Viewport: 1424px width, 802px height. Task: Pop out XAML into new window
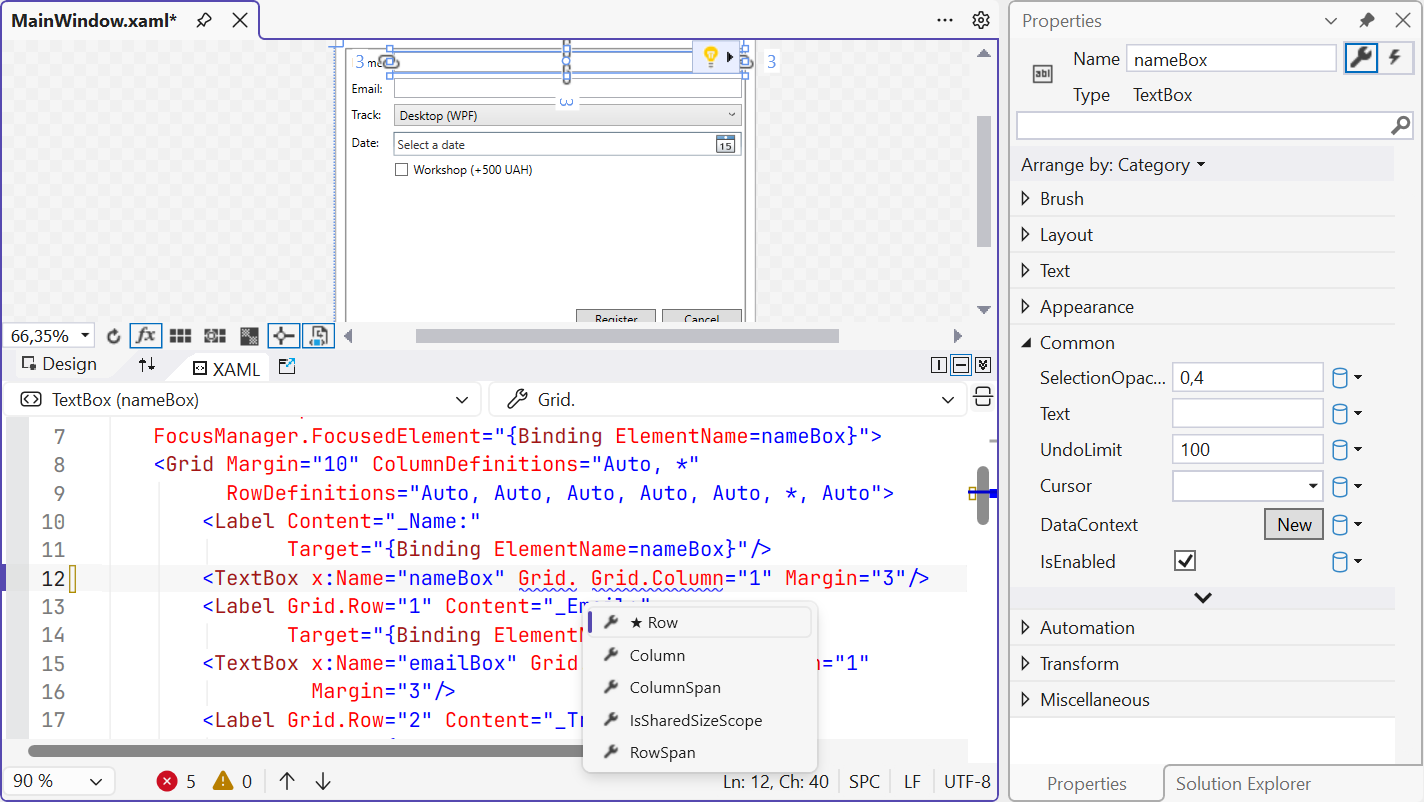[x=287, y=366]
